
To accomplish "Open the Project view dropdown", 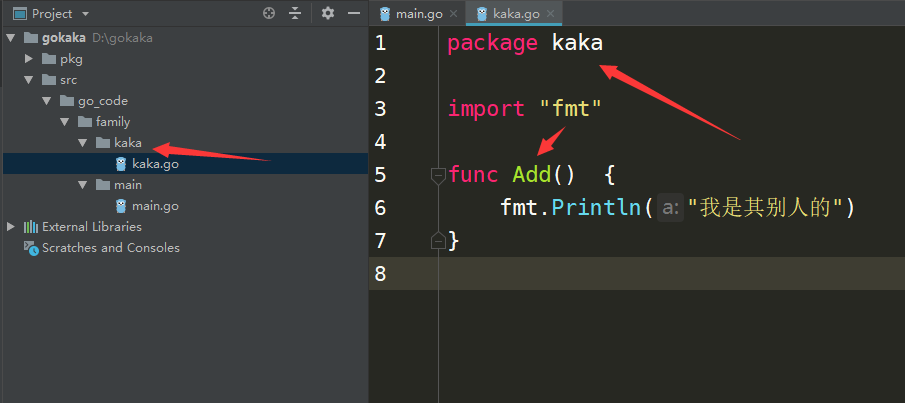I will coord(85,14).
